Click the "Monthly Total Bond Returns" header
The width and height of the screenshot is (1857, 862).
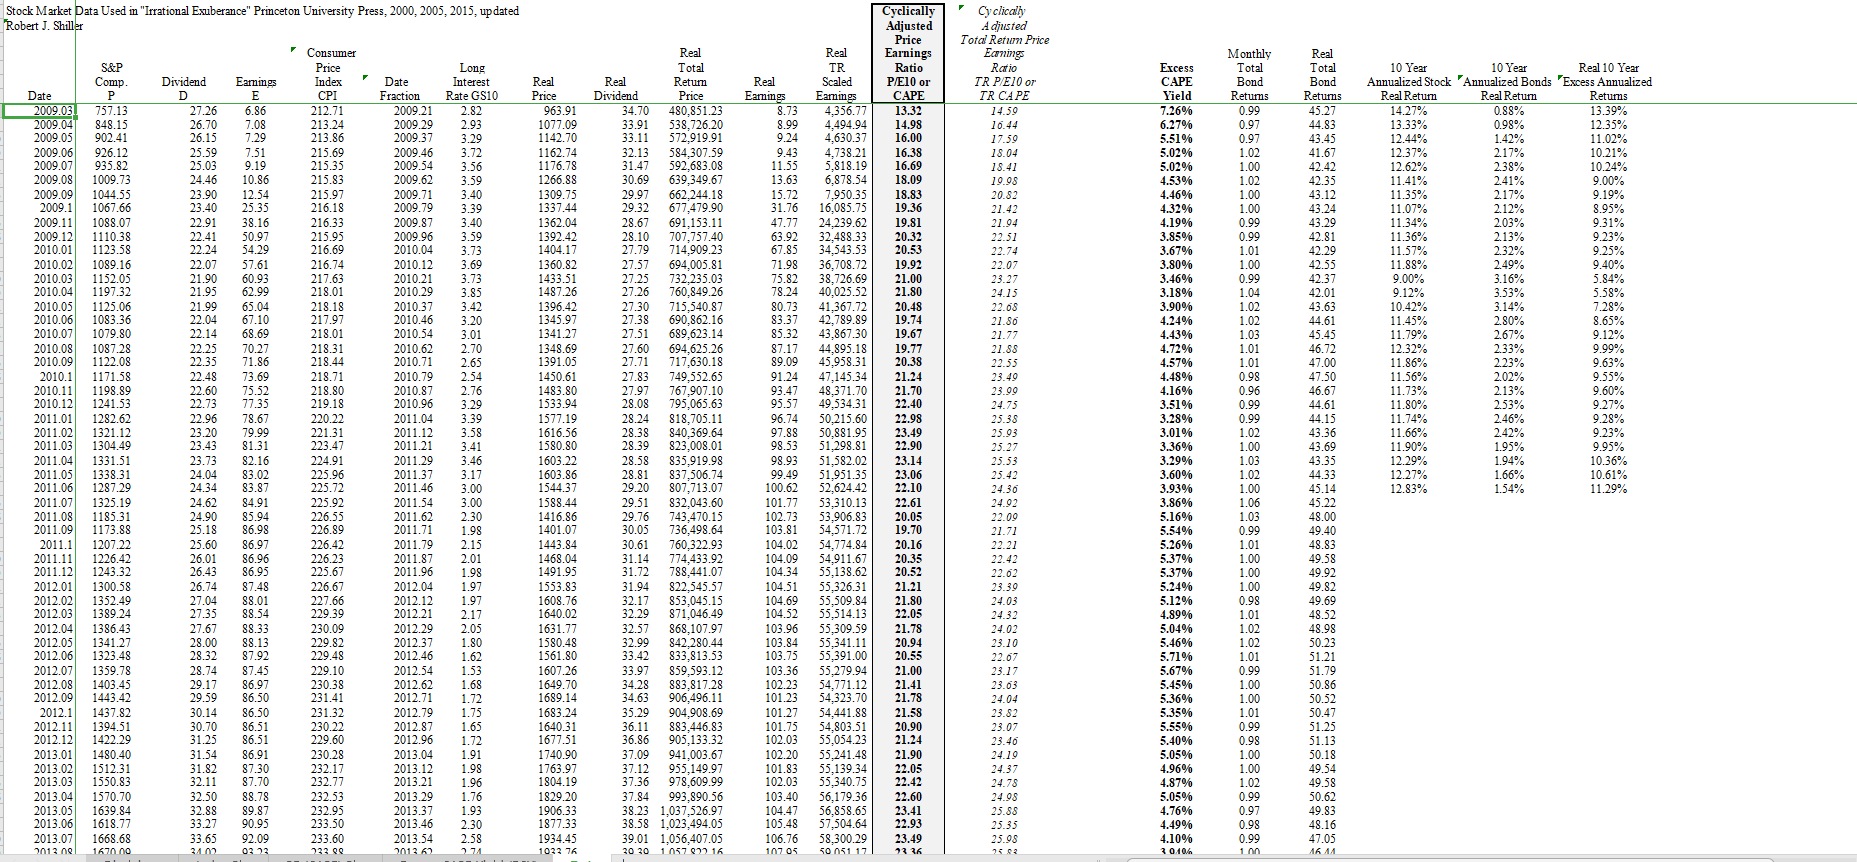pos(1249,75)
